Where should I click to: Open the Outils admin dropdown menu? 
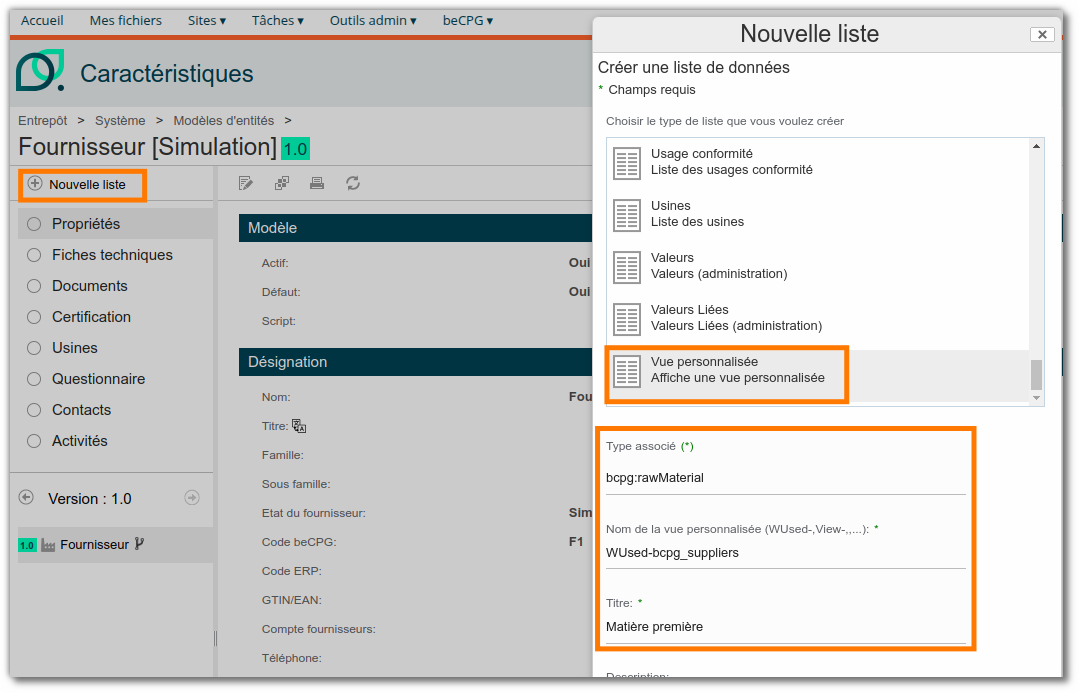click(373, 21)
